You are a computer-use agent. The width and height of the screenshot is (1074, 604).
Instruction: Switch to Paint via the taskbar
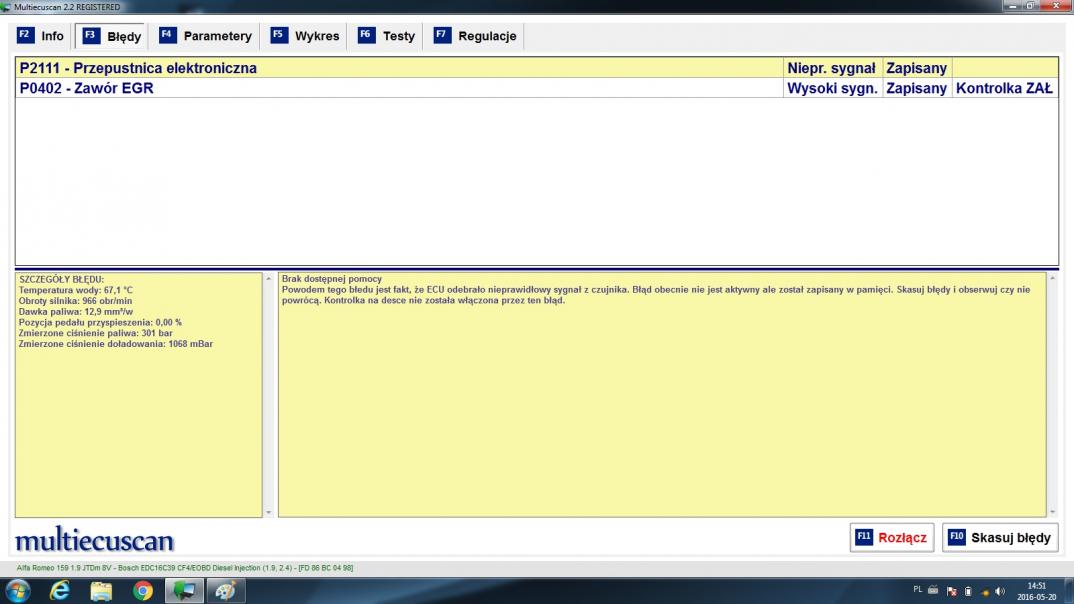[226, 590]
